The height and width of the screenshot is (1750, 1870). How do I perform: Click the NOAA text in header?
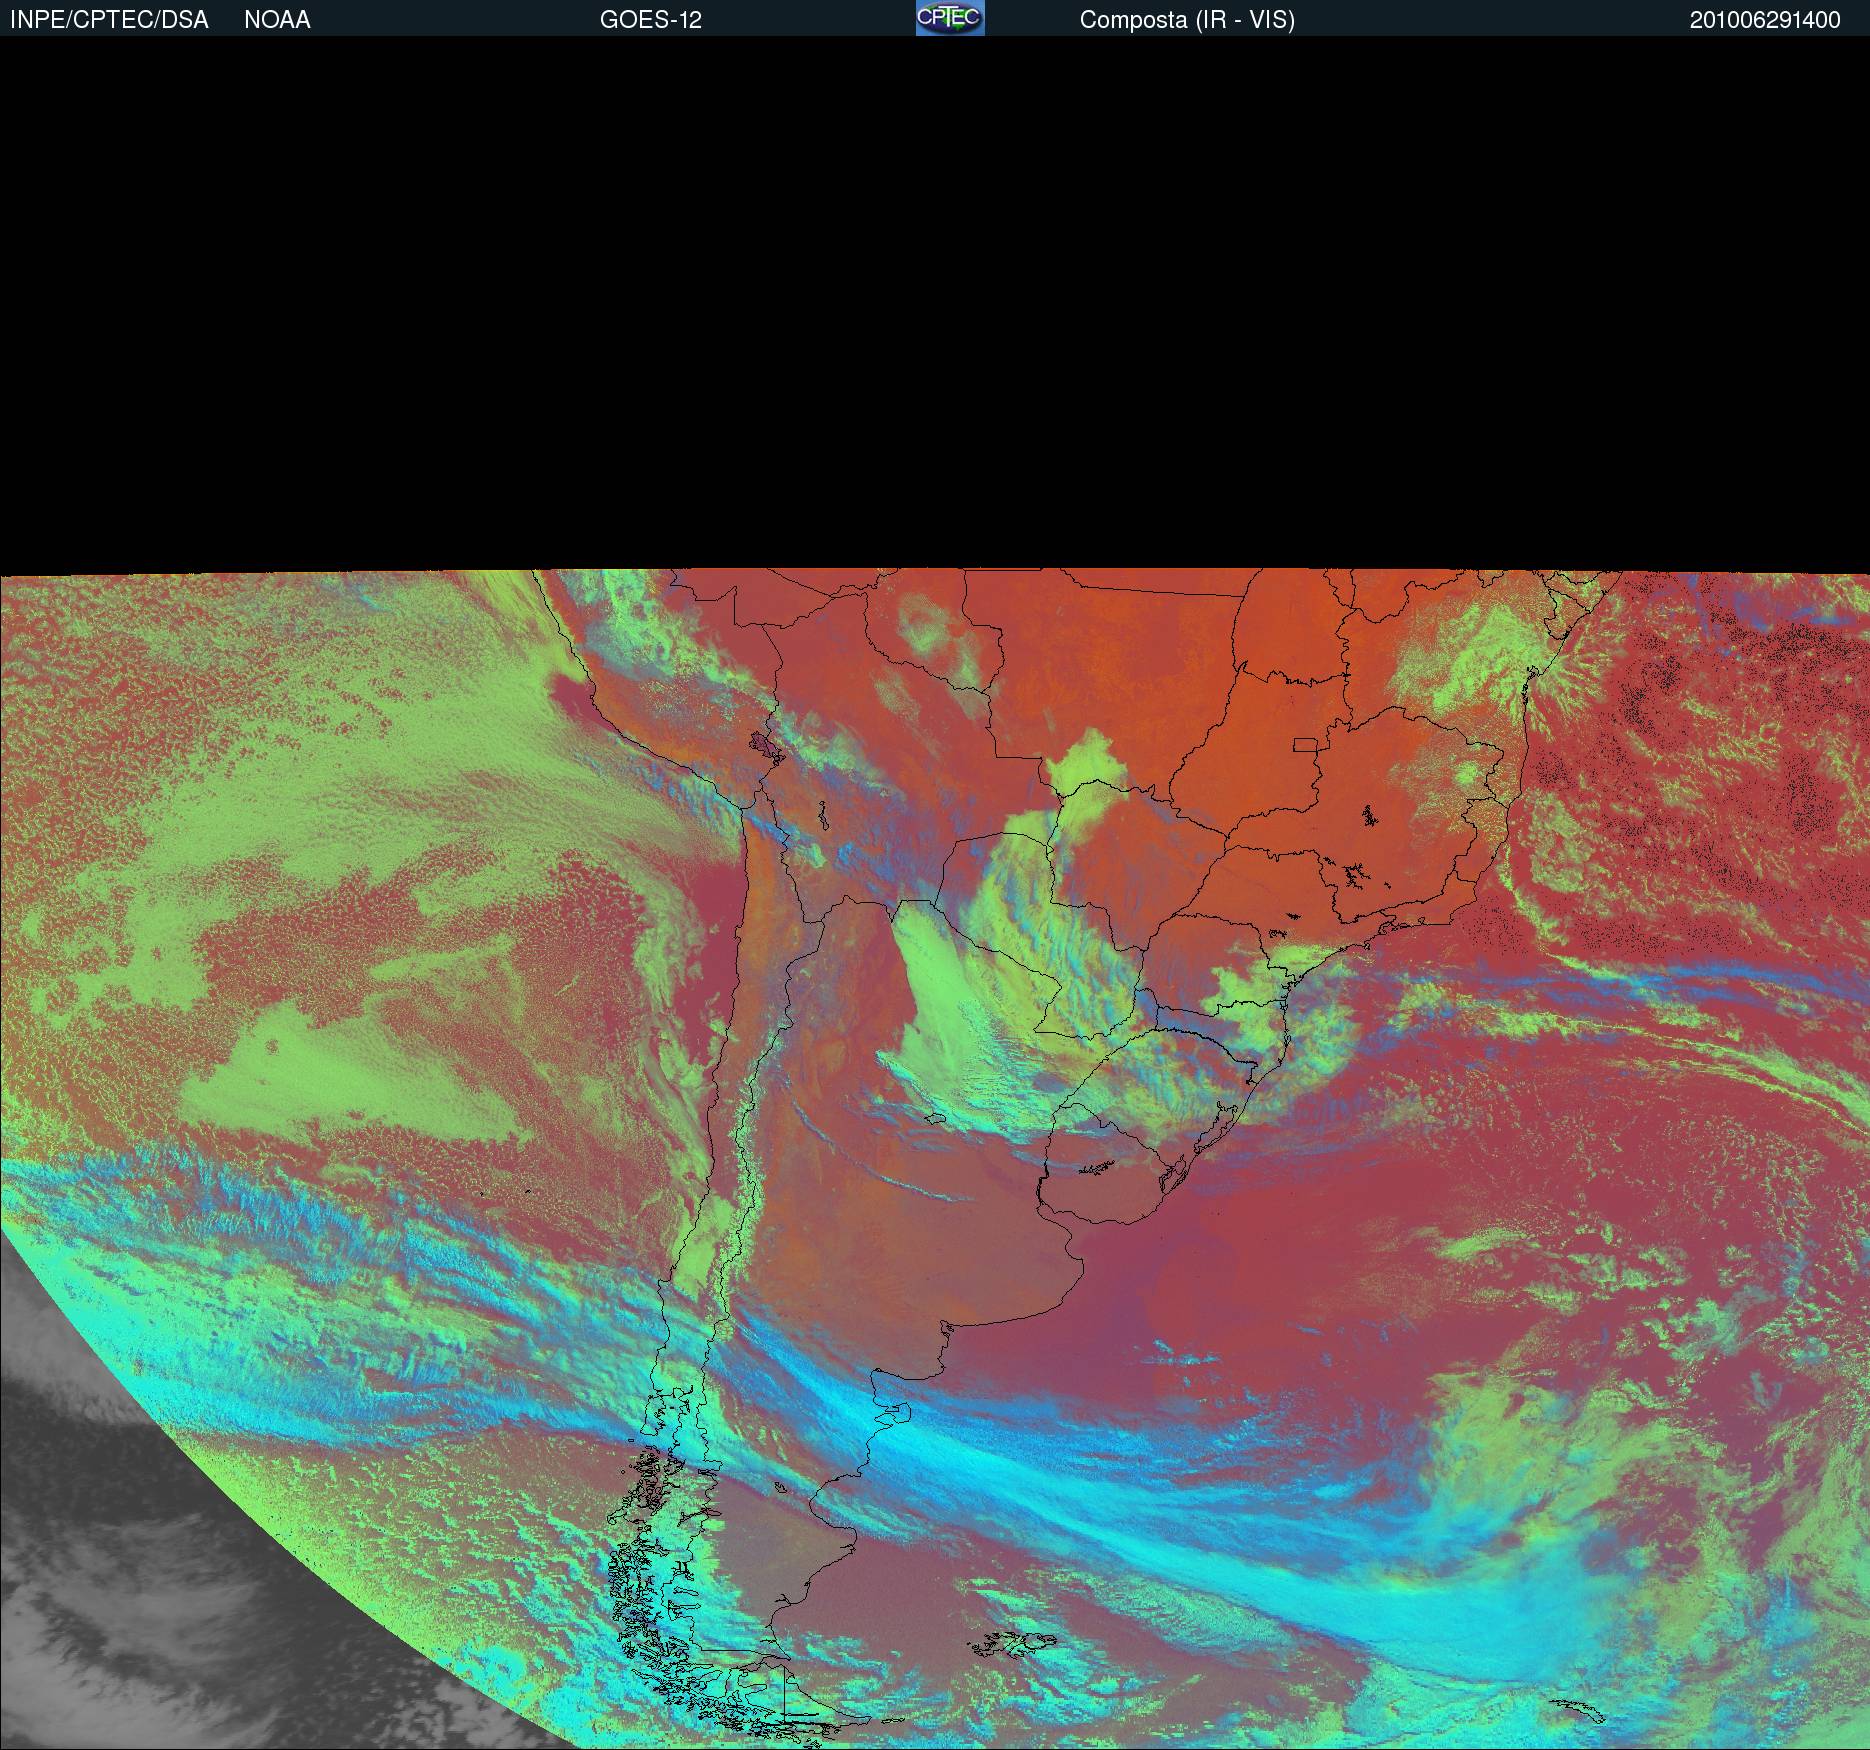click(x=277, y=20)
